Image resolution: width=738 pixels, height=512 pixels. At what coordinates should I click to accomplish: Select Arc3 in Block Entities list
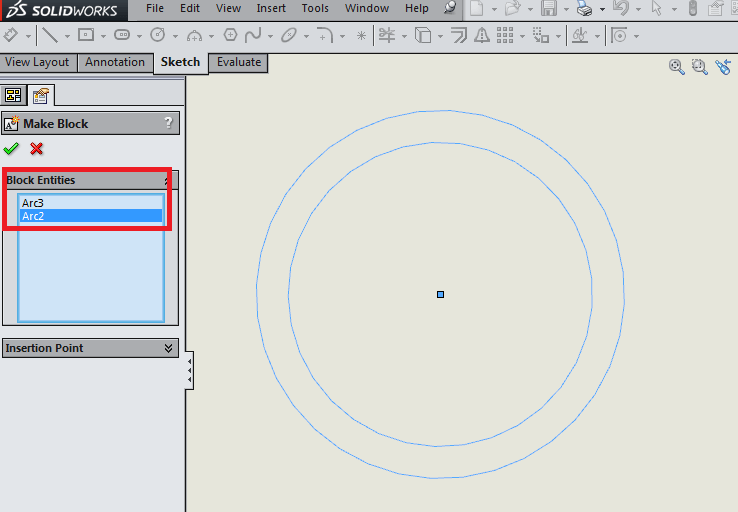[x=91, y=203]
